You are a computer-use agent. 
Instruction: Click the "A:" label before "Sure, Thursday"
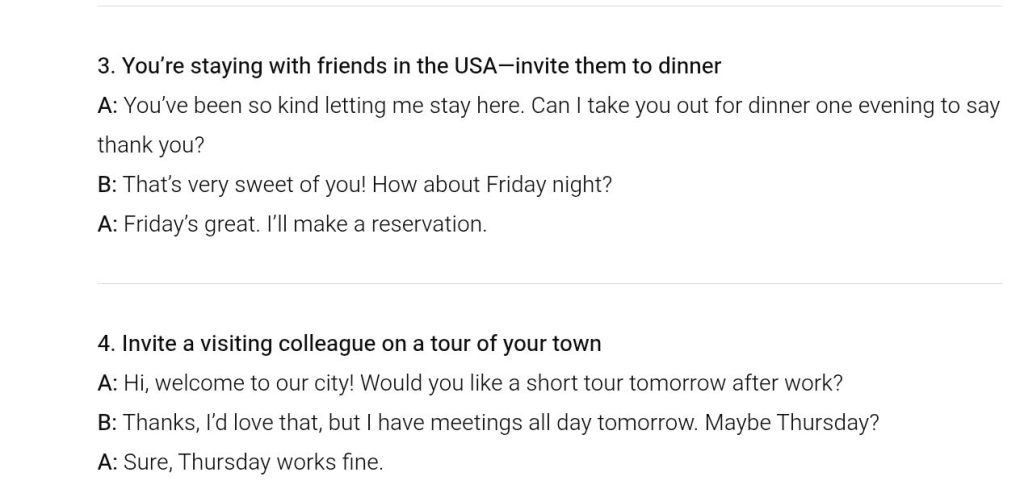coord(107,462)
